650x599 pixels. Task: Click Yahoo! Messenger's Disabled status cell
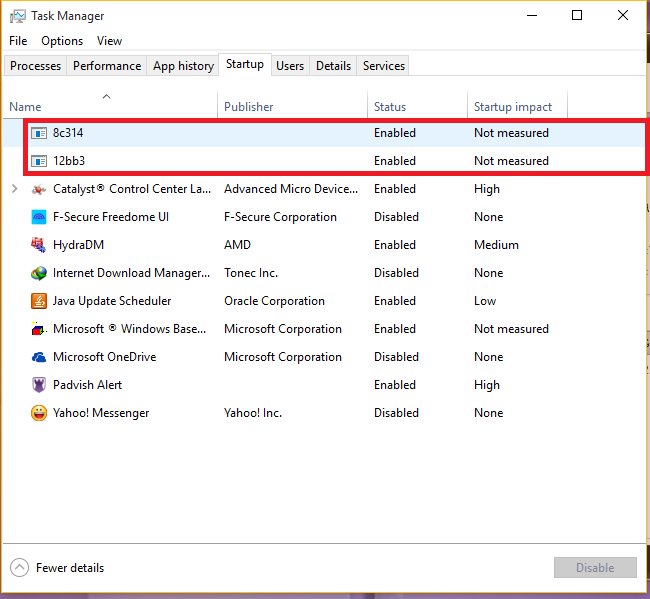pyautogui.click(x=396, y=413)
